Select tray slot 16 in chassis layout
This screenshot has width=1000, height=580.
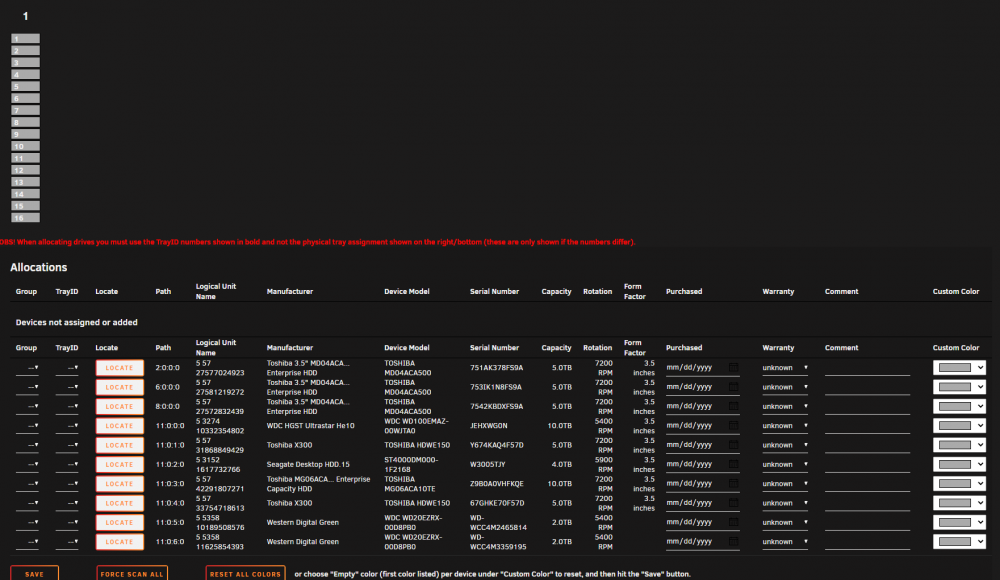pyautogui.click(x=26, y=218)
